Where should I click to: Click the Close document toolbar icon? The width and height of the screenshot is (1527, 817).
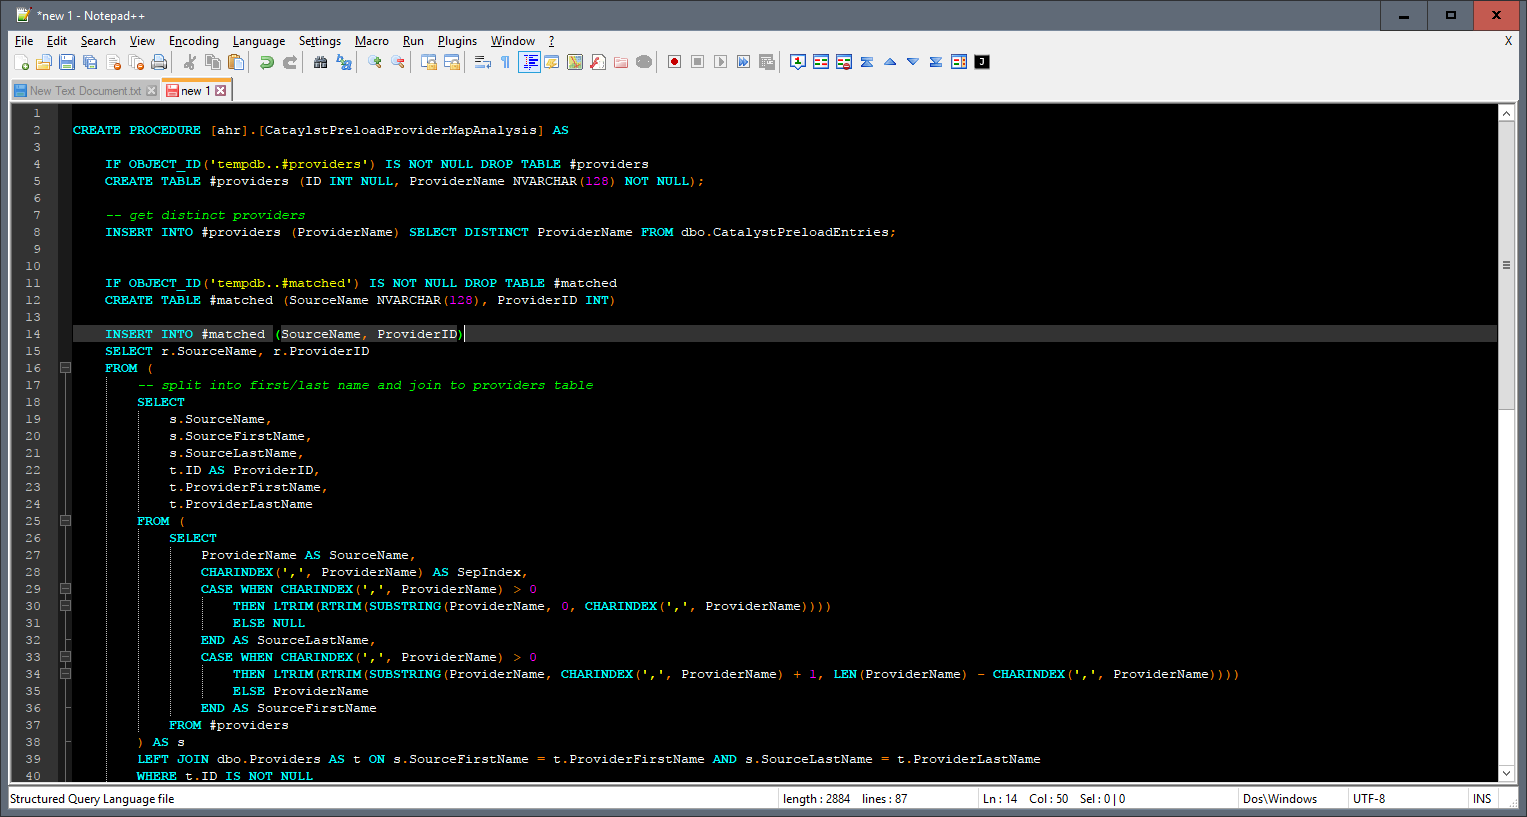pos(113,62)
